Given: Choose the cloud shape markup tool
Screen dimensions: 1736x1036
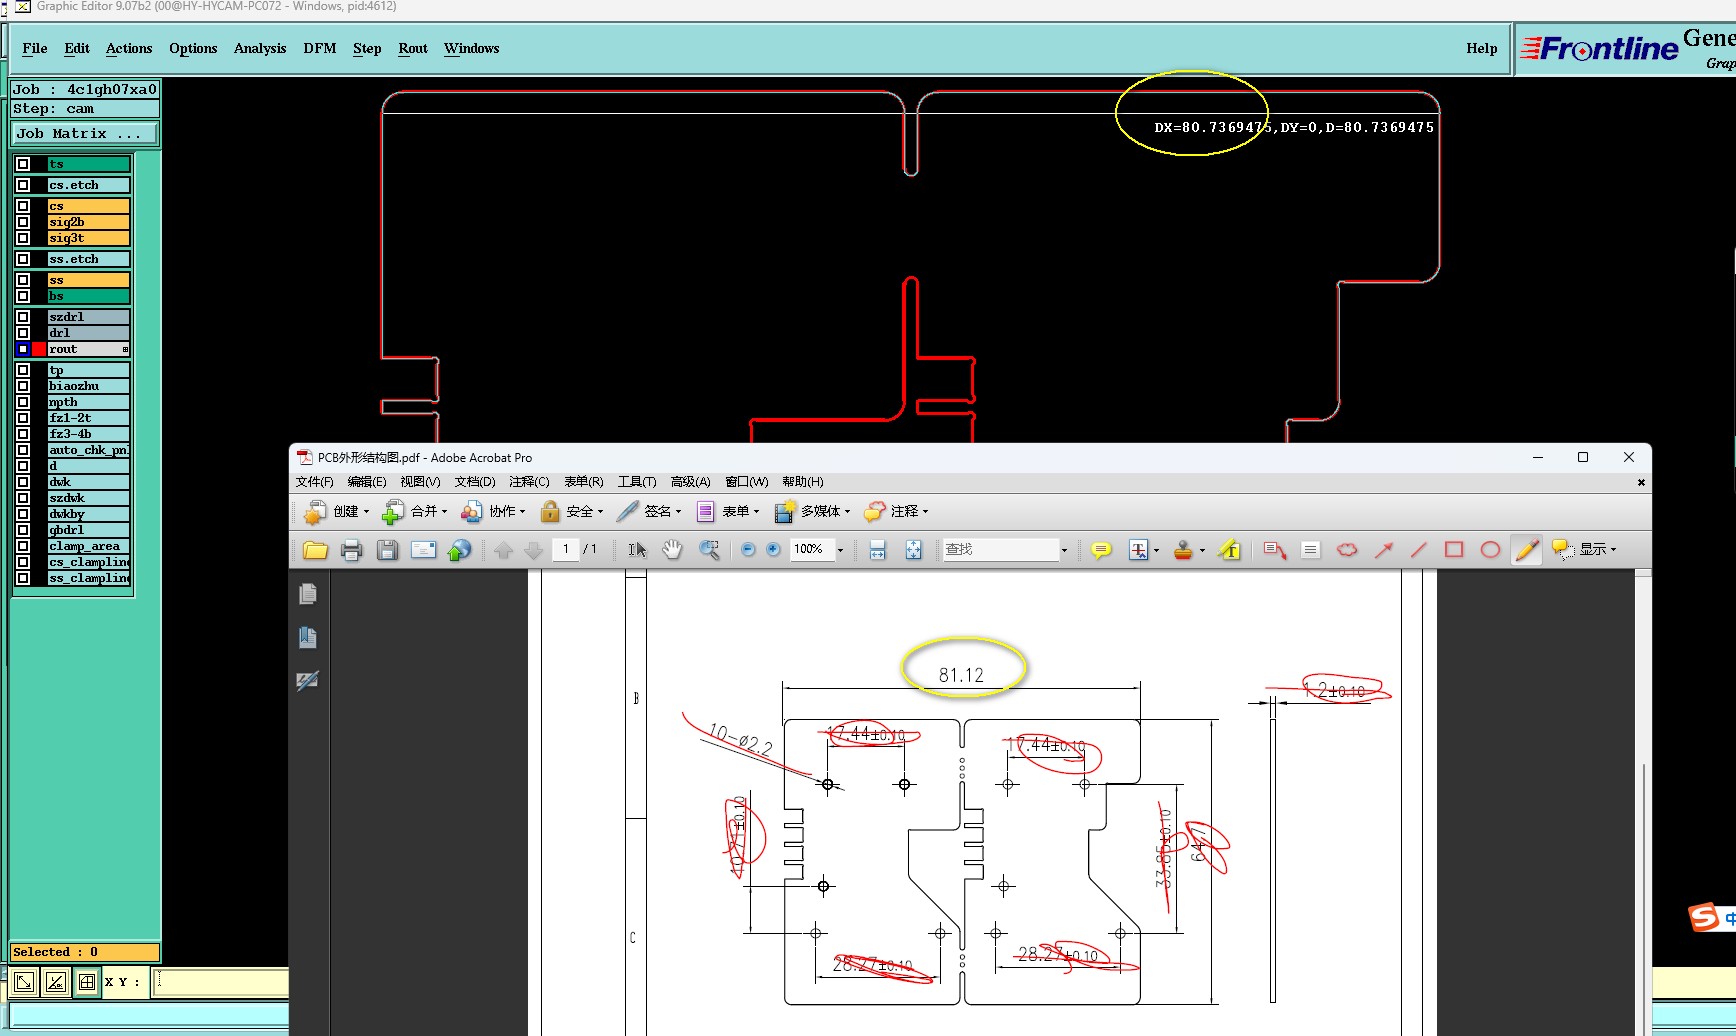Looking at the screenshot, I should coord(1347,550).
